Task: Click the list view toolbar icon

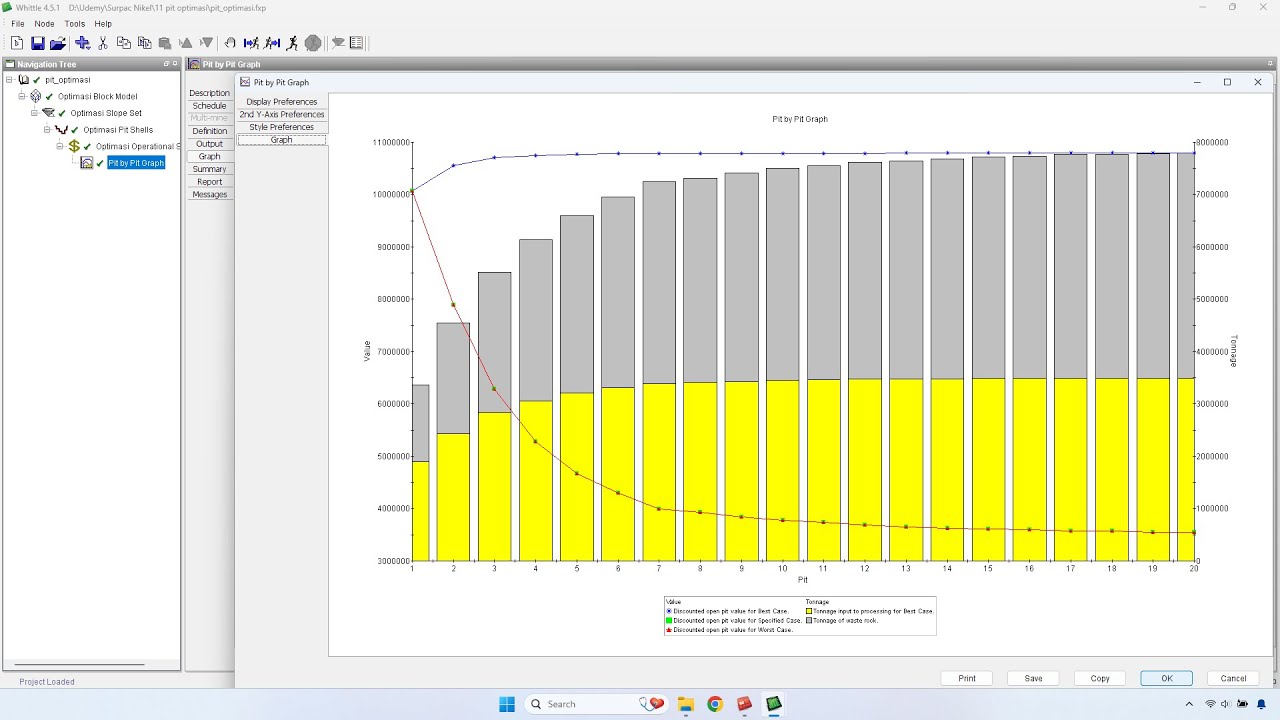Action: 356,43
